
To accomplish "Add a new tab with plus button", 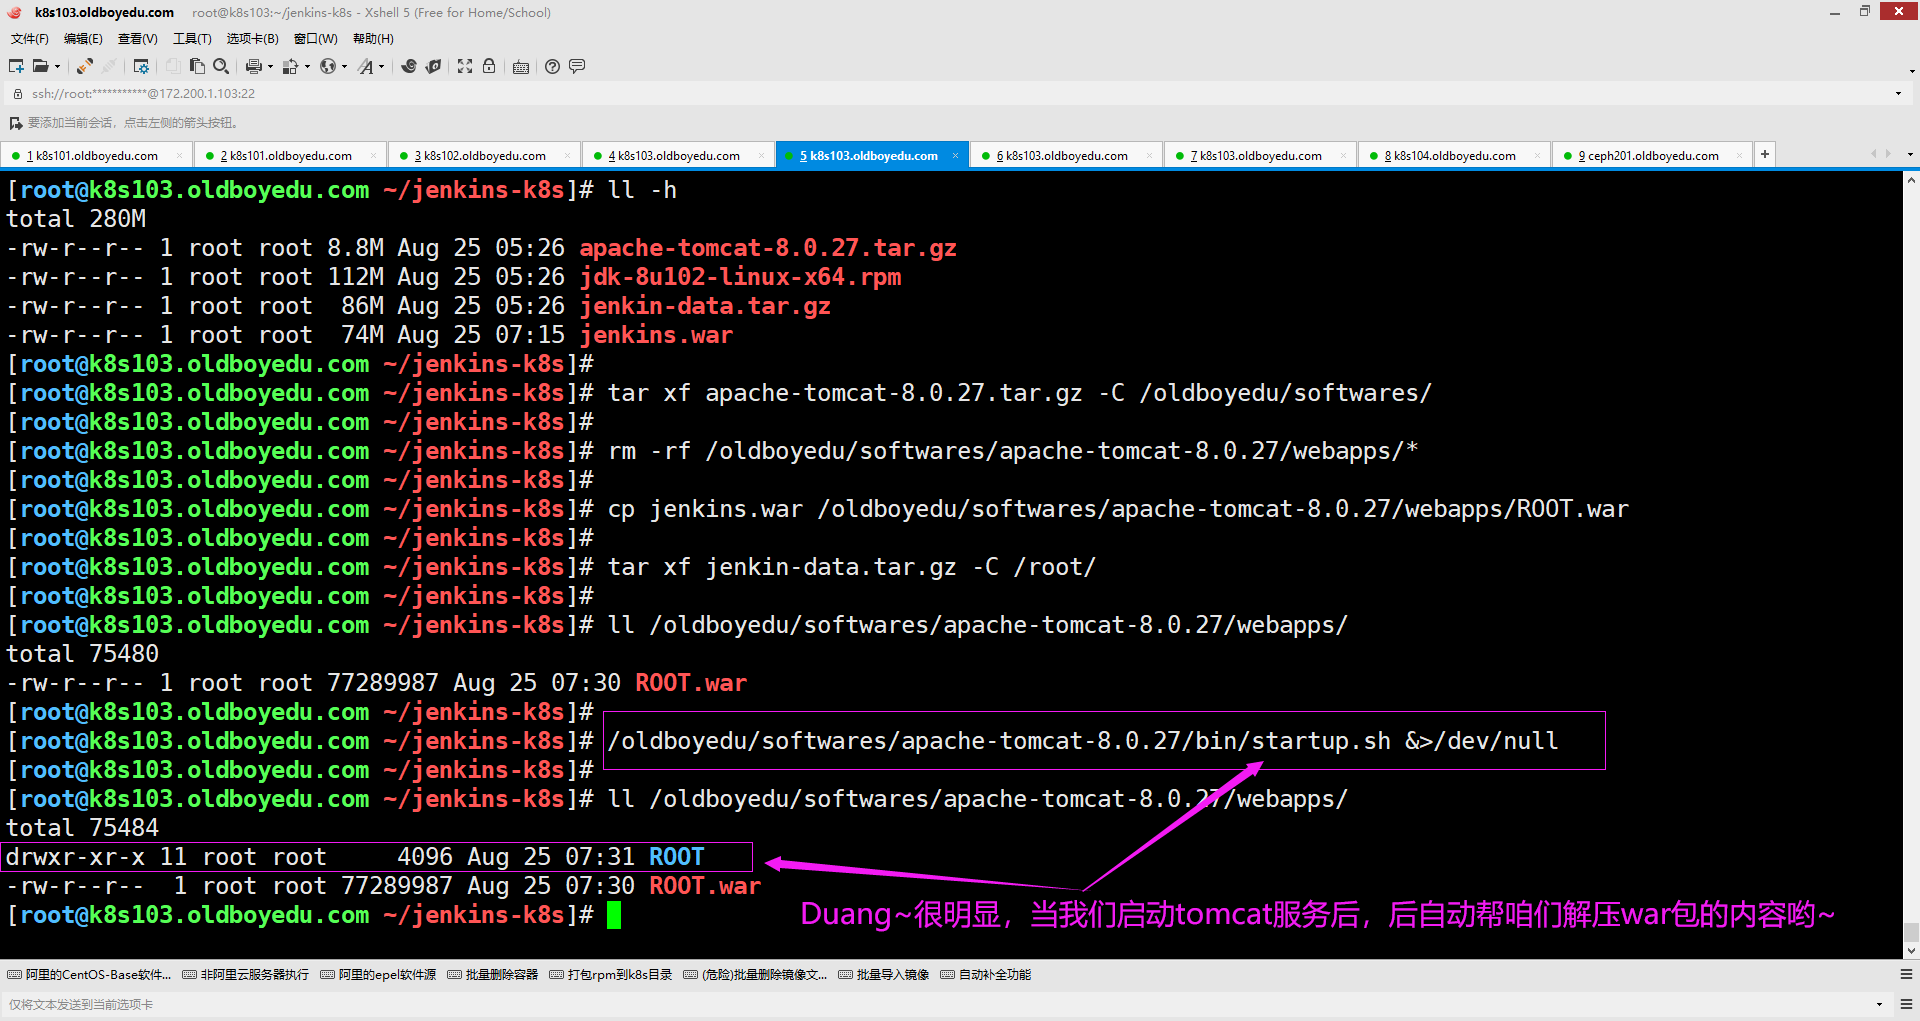I will 1765,154.
